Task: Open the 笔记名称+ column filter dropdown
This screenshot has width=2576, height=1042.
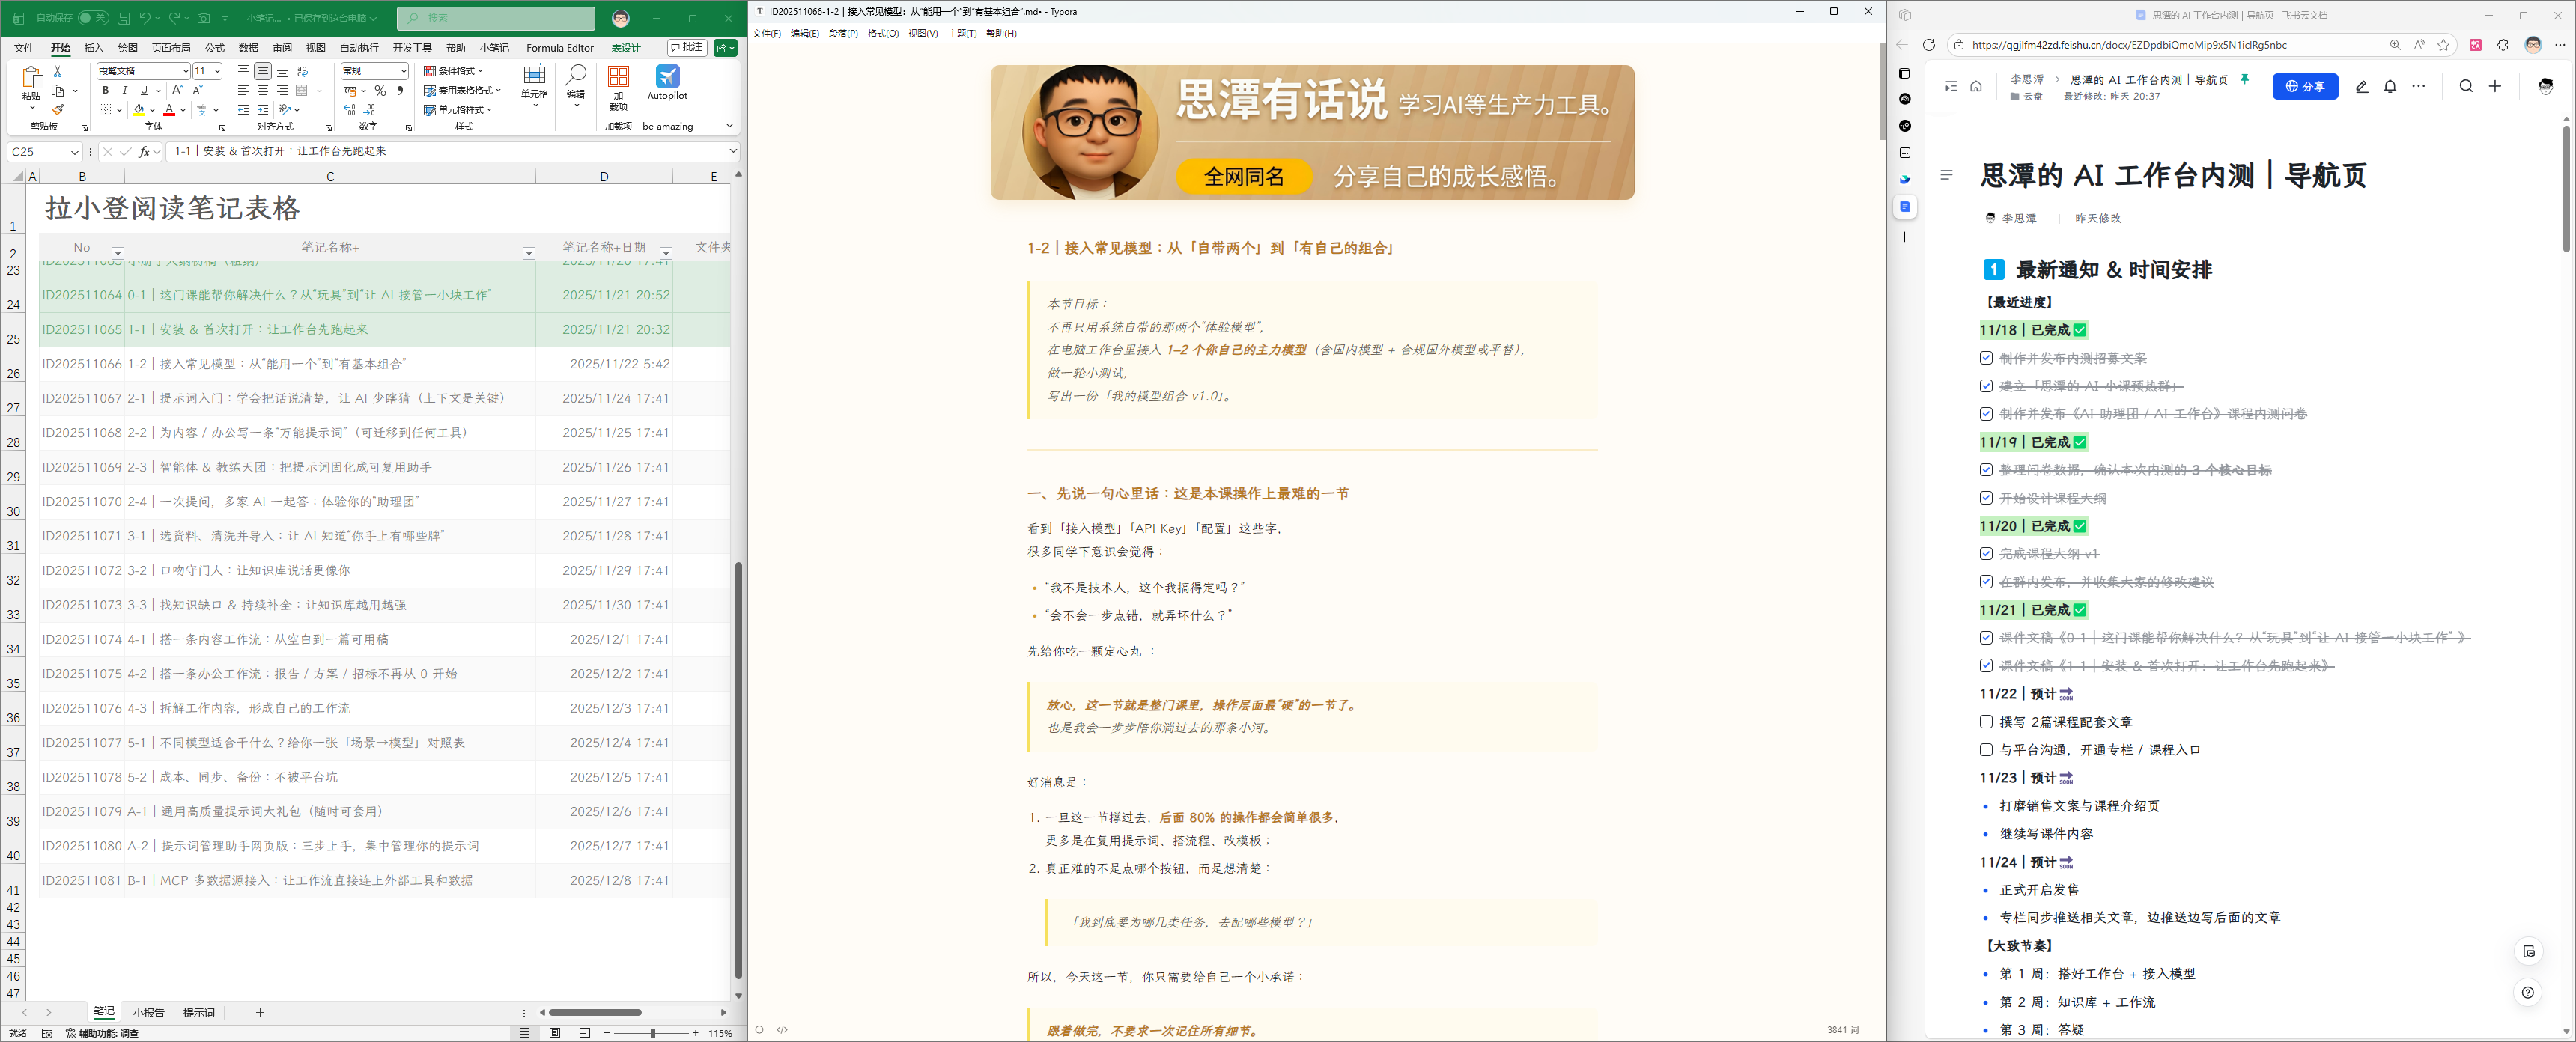Action: click(528, 254)
